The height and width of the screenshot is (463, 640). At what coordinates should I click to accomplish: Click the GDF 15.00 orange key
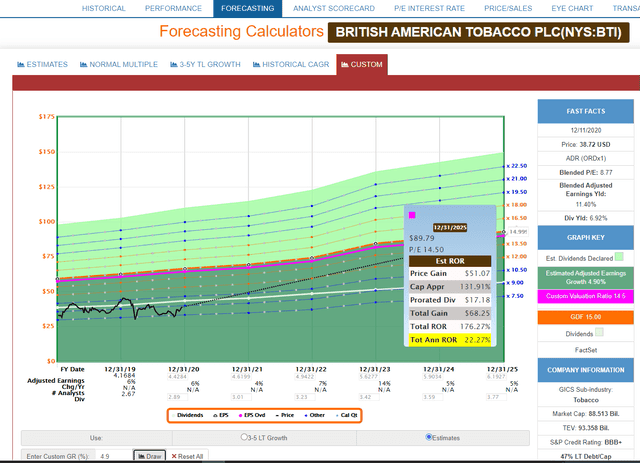(585, 317)
